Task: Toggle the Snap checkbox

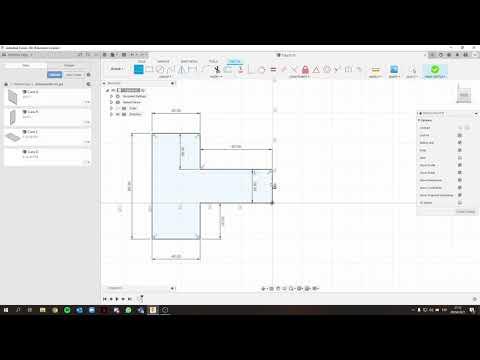Action: coord(460,150)
